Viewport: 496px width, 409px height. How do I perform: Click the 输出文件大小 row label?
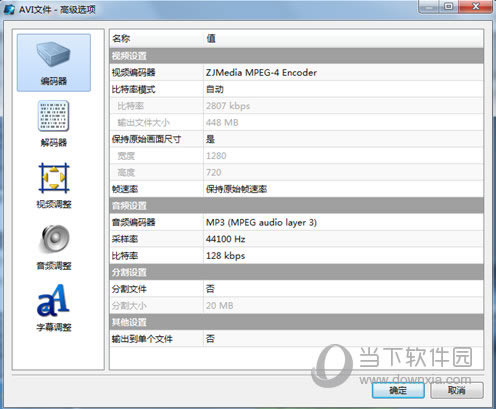click(144, 122)
